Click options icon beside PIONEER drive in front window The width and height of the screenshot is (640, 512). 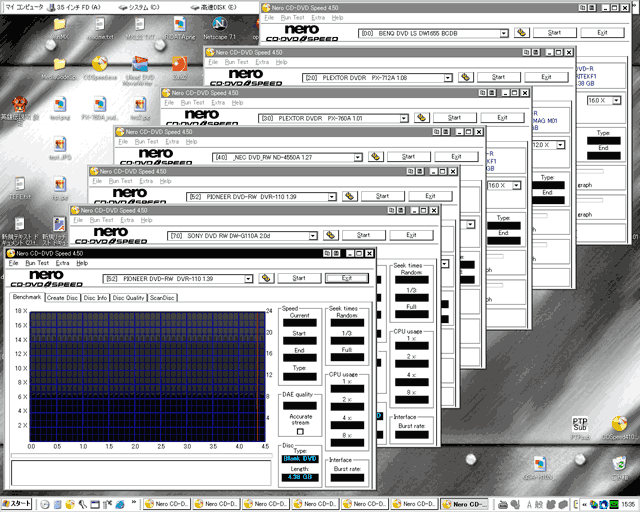click(266, 278)
